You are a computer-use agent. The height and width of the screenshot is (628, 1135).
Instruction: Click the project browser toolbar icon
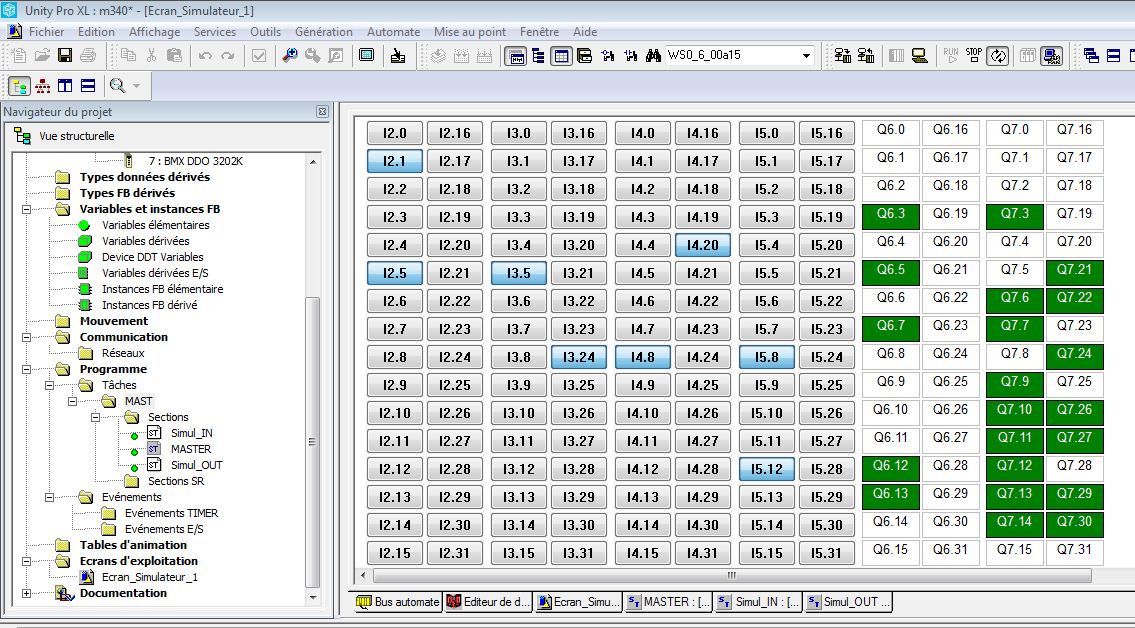(x=538, y=56)
